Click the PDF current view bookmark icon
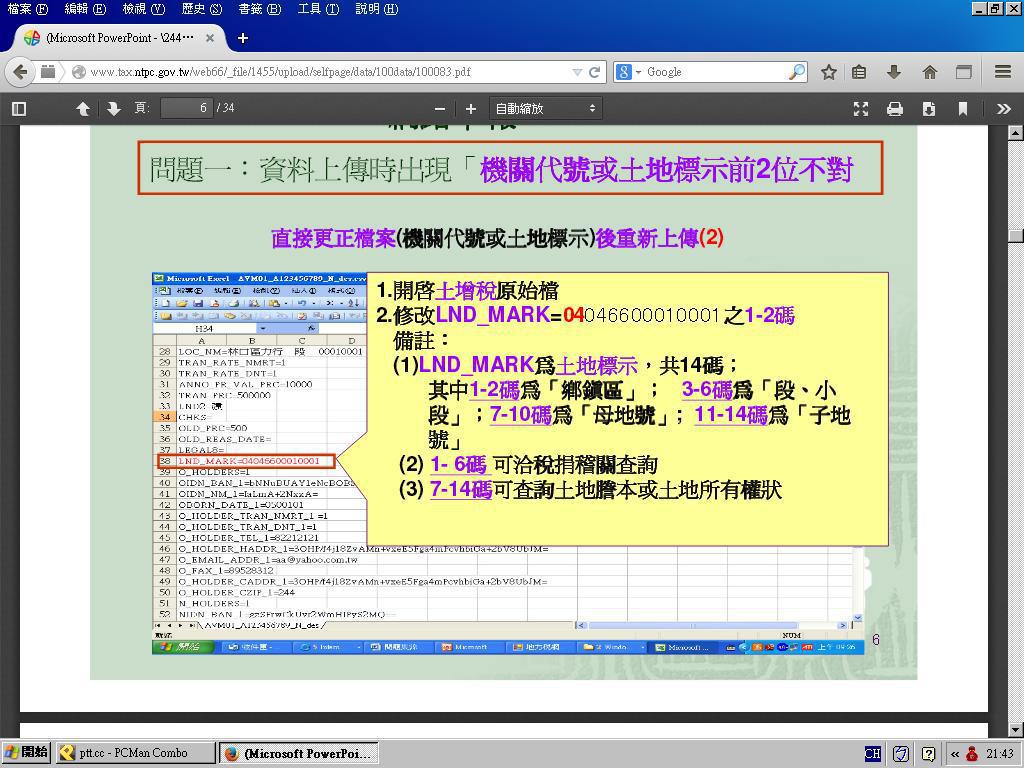1024x768 pixels. click(963, 109)
